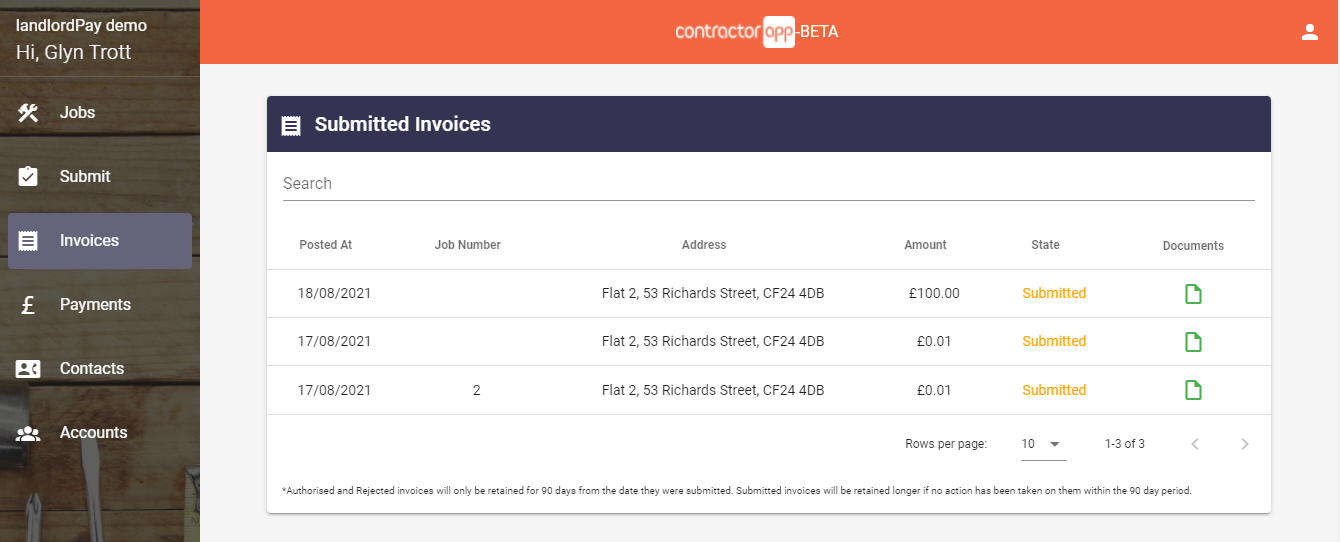Click the Contacts card icon
Screen dimensions: 1340x542
click(x=28, y=369)
